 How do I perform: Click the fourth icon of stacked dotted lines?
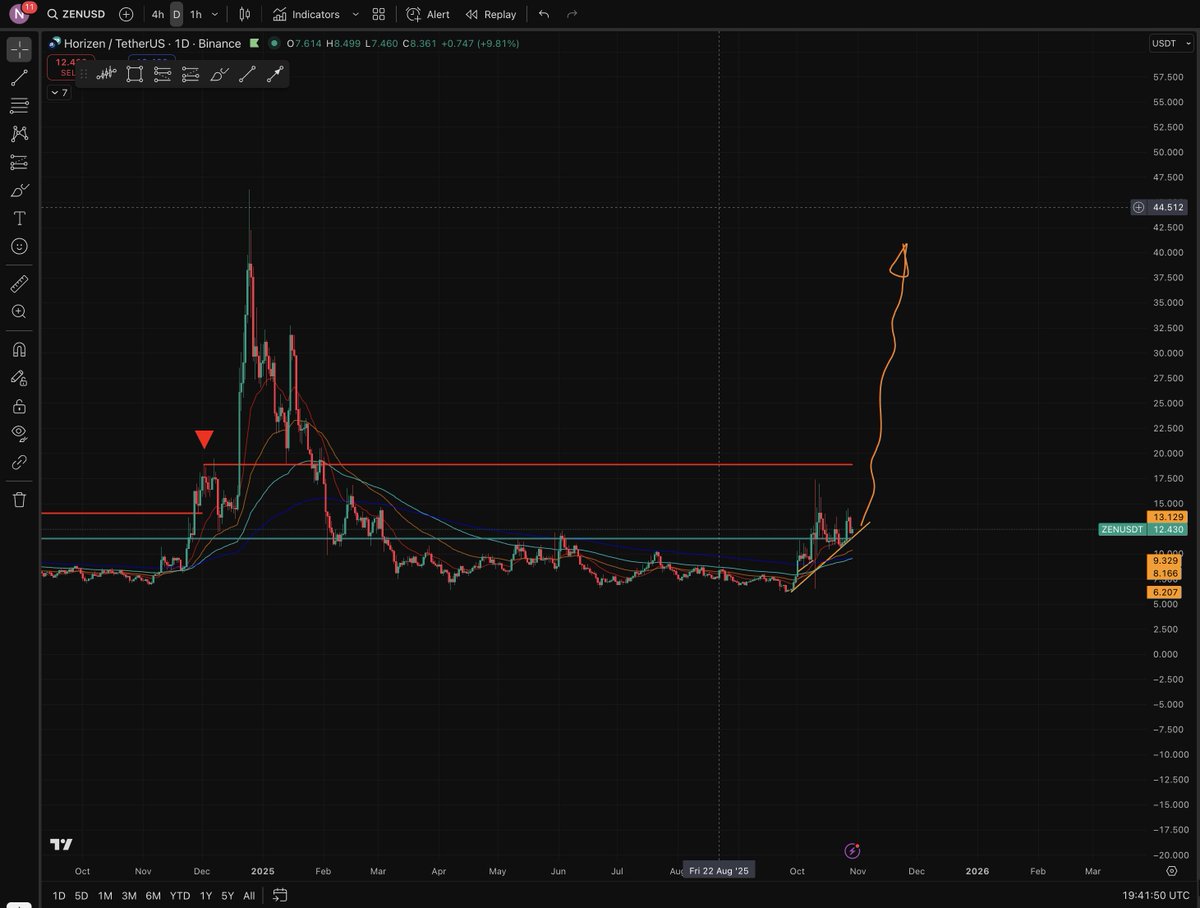click(191, 73)
